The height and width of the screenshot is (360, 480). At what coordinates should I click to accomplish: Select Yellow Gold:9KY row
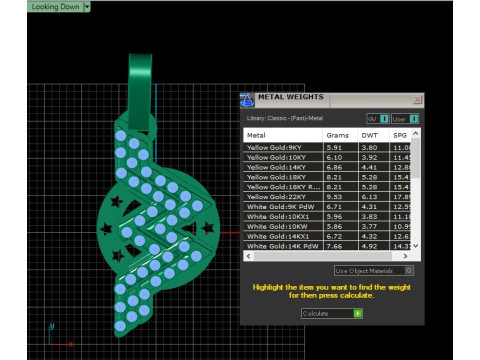(327, 148)
